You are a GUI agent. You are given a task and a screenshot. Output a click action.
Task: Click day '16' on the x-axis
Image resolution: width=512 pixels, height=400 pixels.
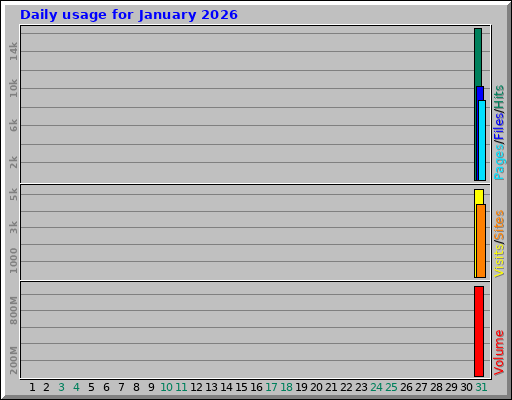(x=256, y=387)
